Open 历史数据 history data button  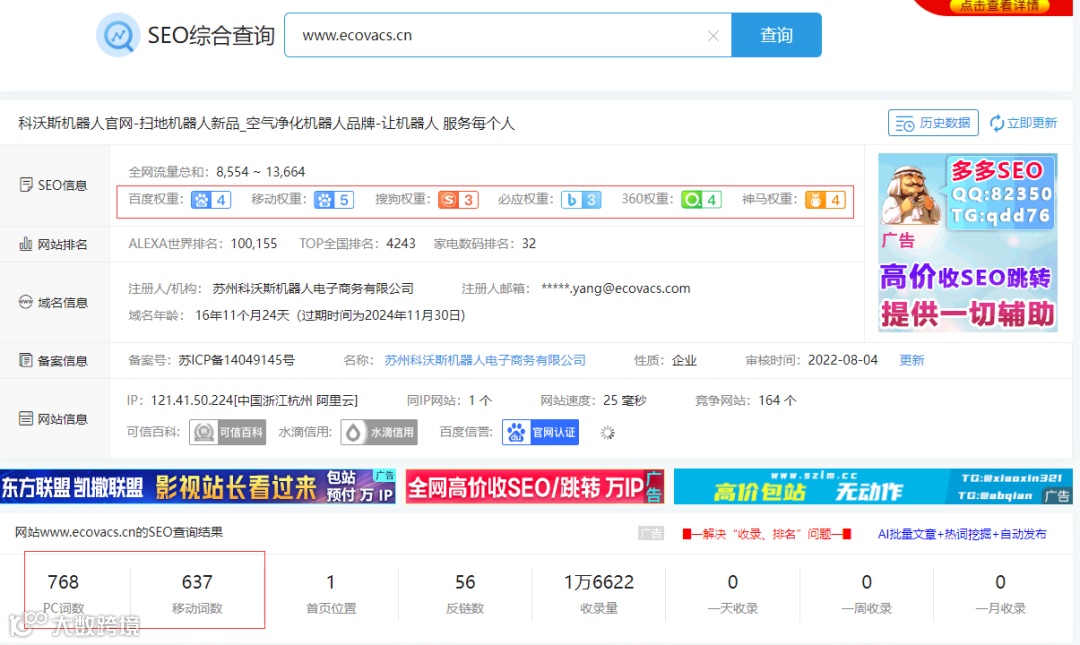(x=933, y=123)
